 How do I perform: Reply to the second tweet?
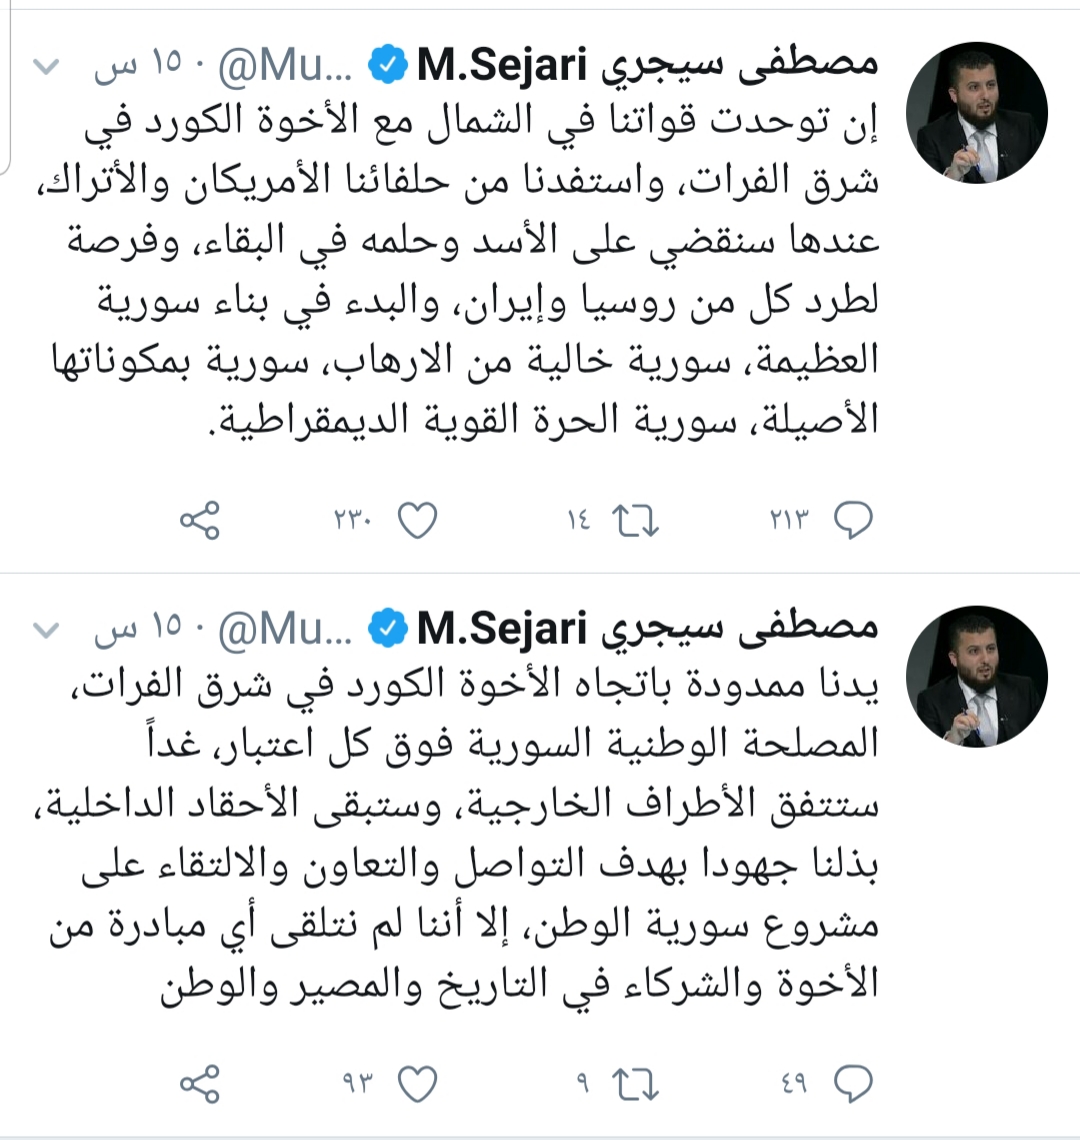853,1084
